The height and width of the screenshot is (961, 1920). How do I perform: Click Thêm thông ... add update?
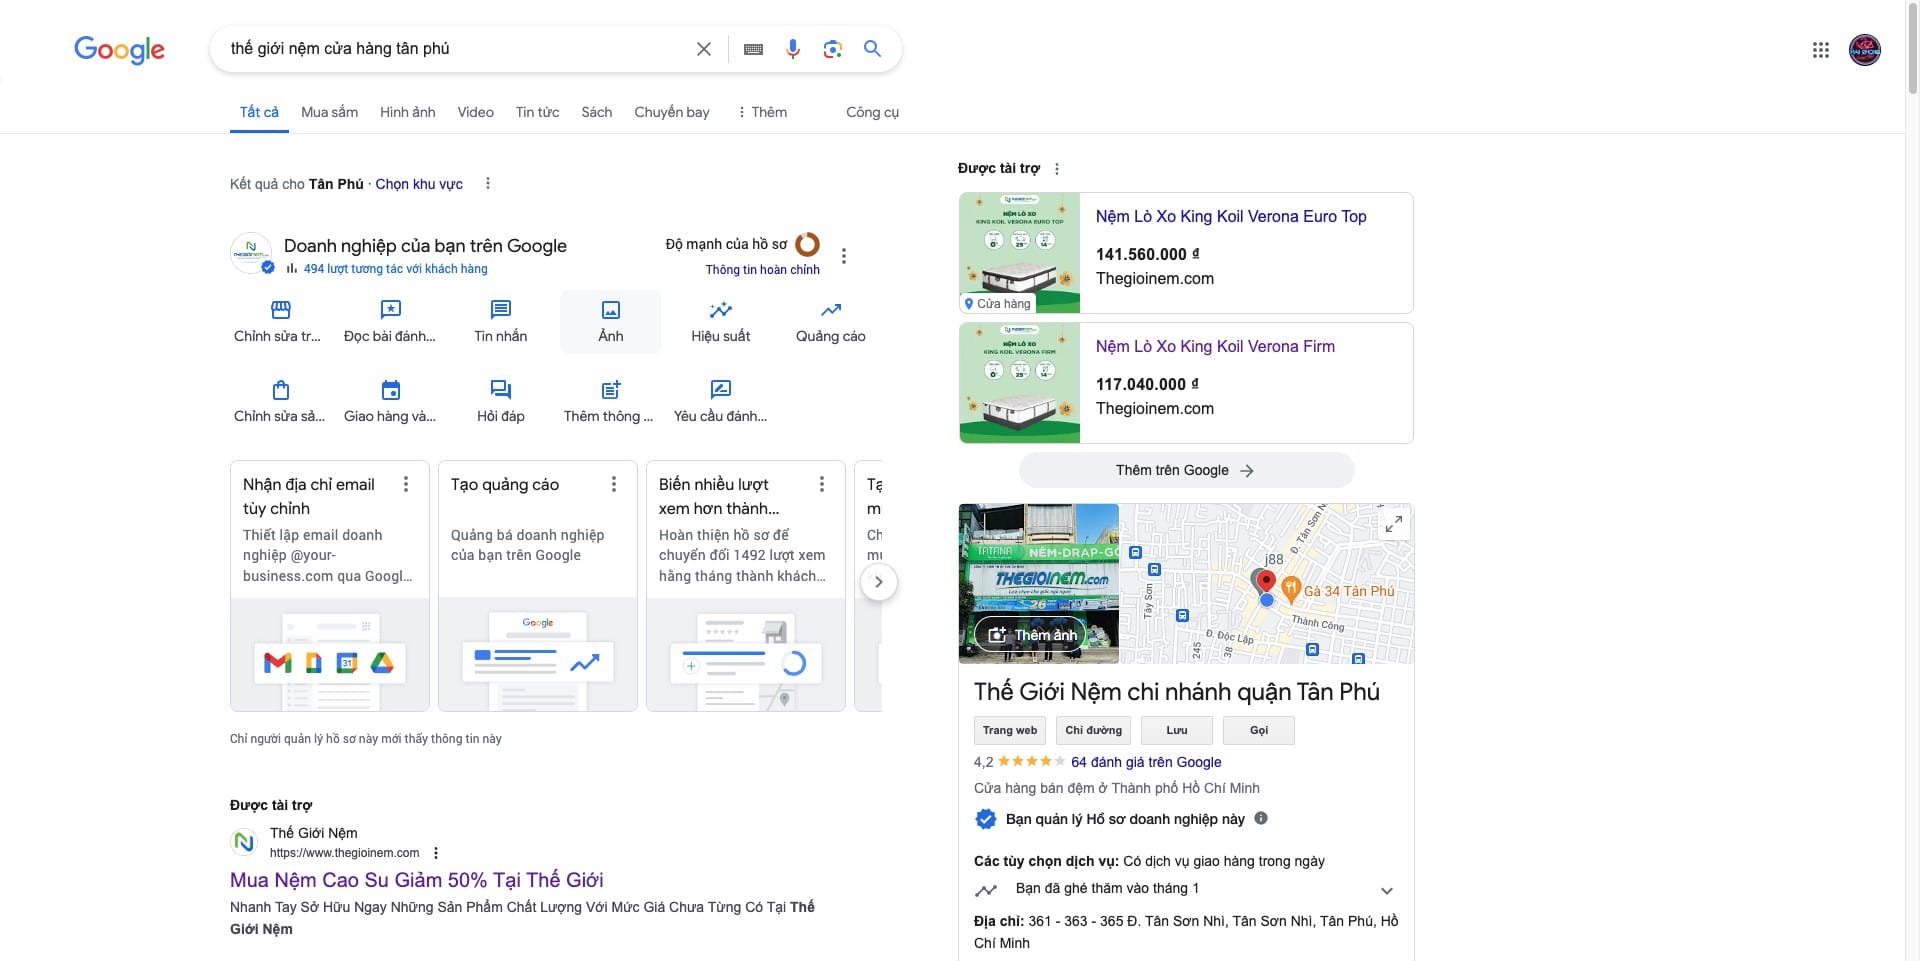tap(609, 401)
